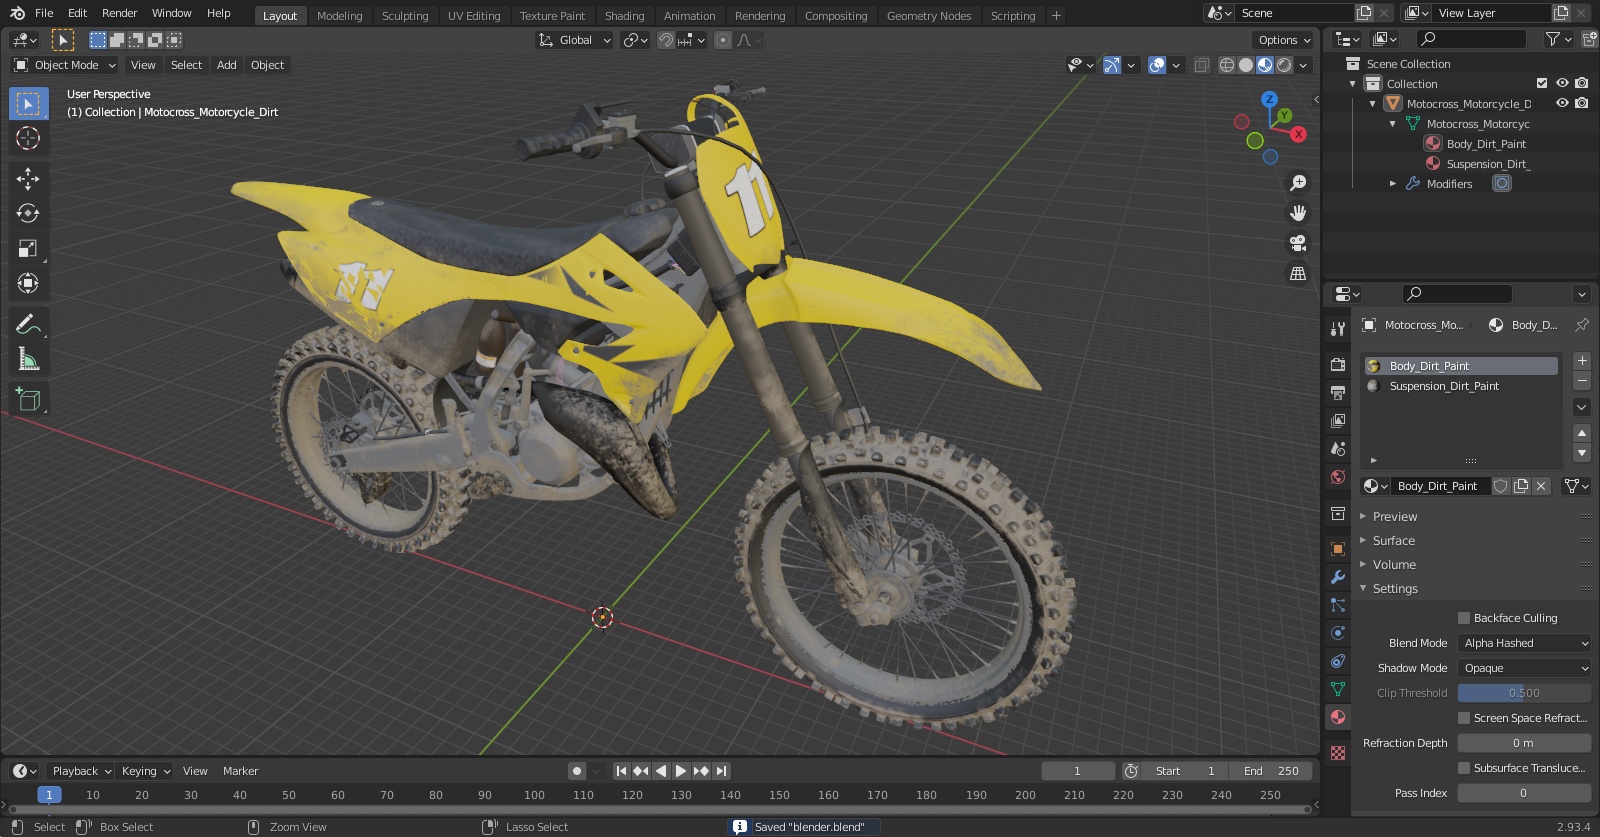Adjust the Clip Threshold slider
The width and height of the screenshot is (1600, 837).
tap(1525, 693)
